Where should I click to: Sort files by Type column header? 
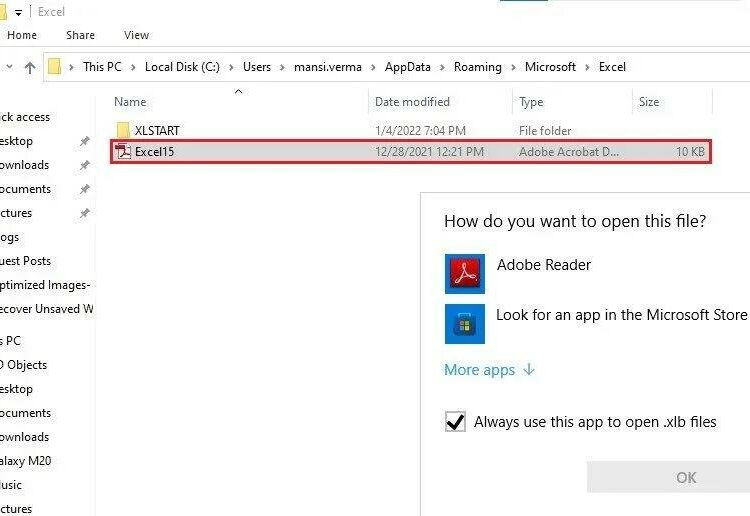(531, 102)
